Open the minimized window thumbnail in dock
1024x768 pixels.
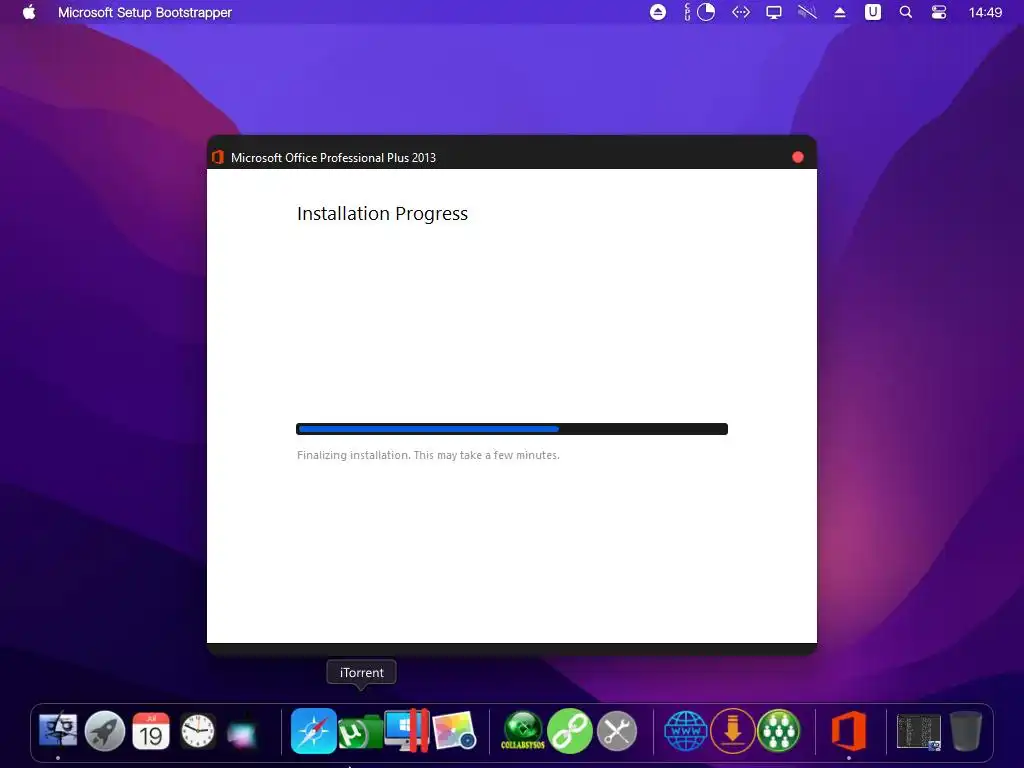919,731
